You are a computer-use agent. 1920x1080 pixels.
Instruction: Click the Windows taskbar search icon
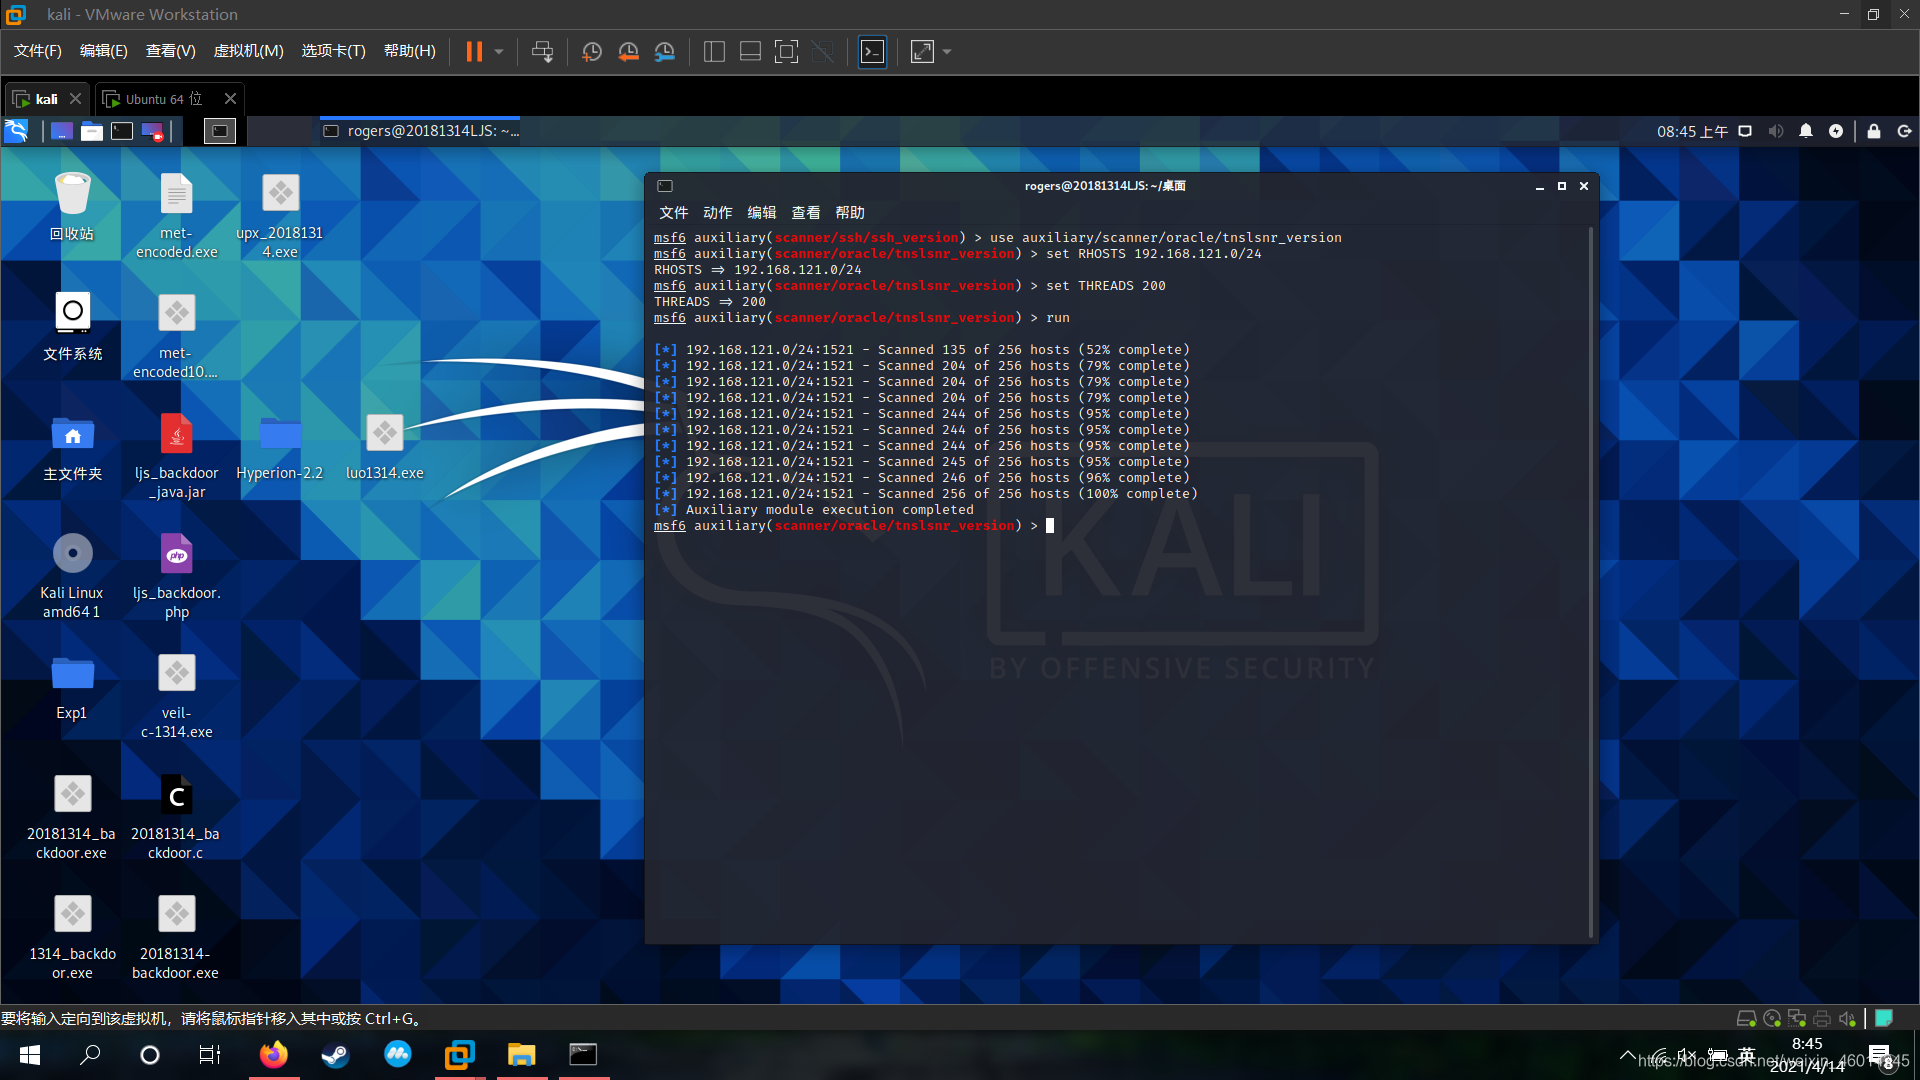(90, 1055)
